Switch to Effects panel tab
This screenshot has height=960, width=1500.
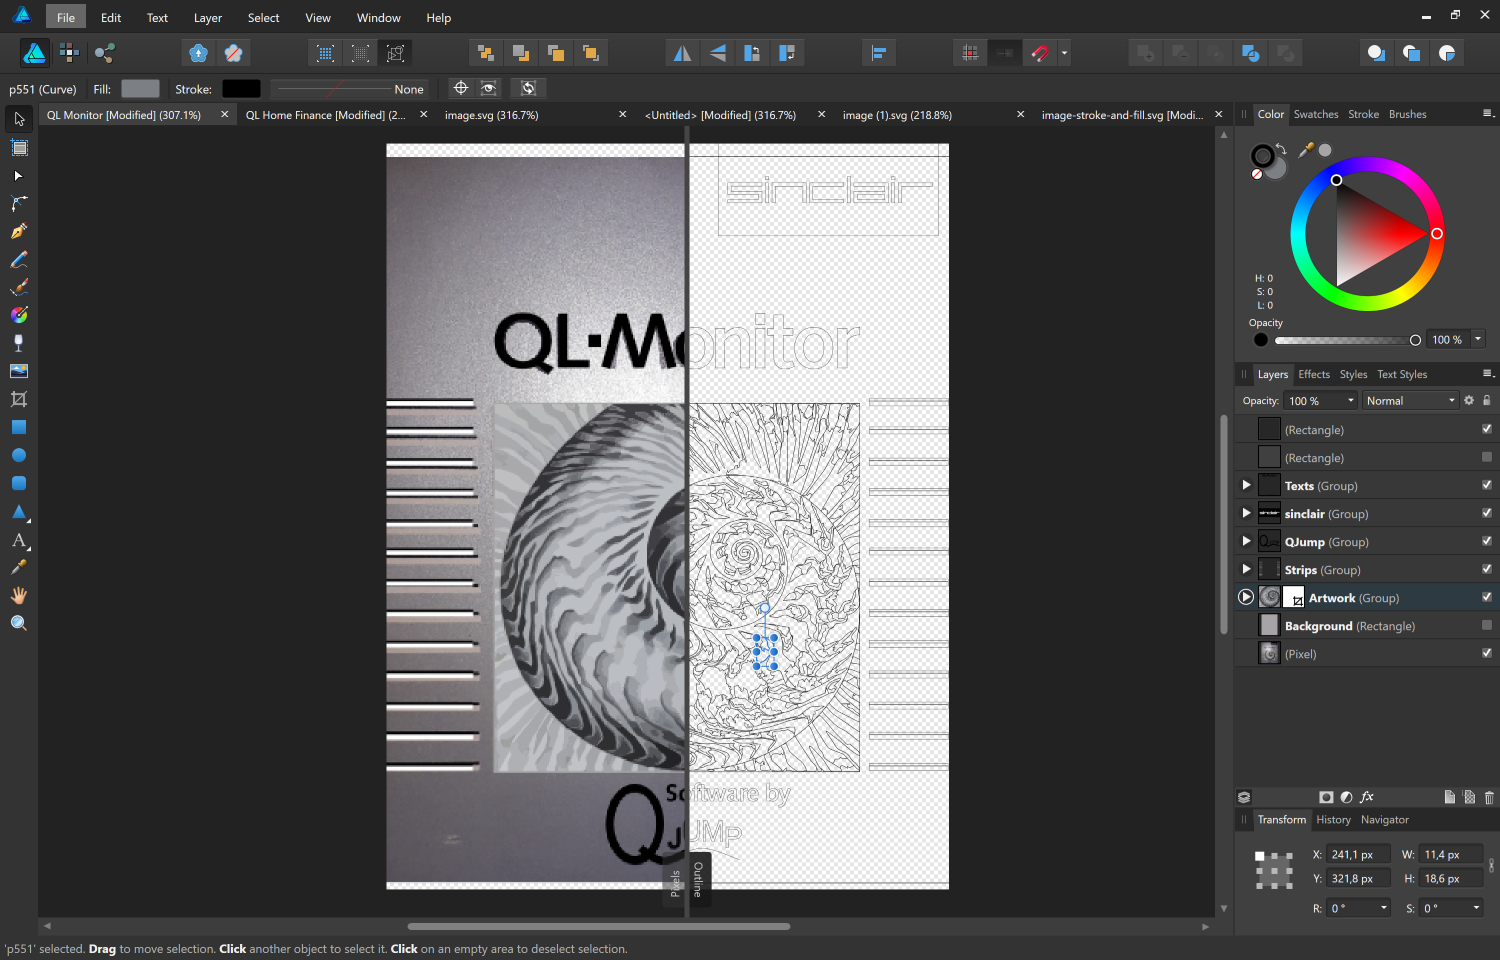click(x=1314, y=374)
